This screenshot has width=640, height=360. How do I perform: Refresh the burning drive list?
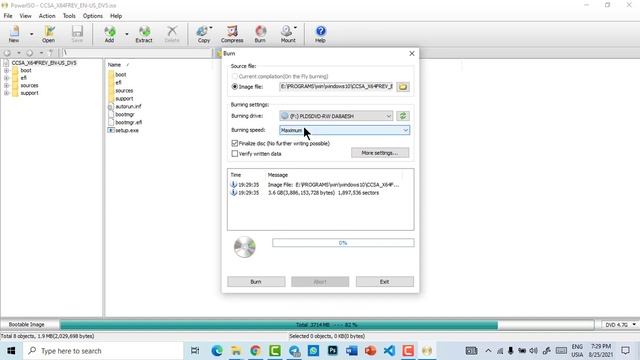click(x=403, y=116)
